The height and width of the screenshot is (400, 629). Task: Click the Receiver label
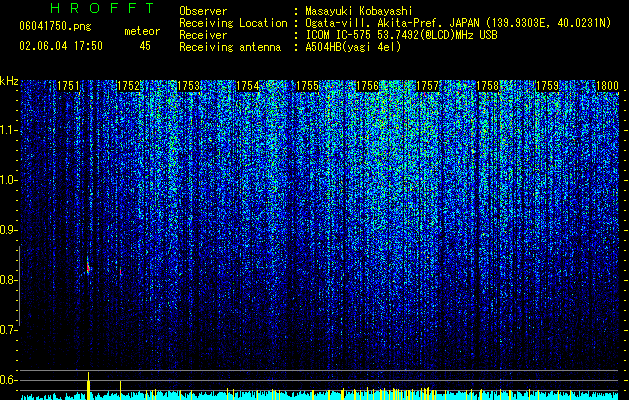pyautogui.click(x=203, y=35)
